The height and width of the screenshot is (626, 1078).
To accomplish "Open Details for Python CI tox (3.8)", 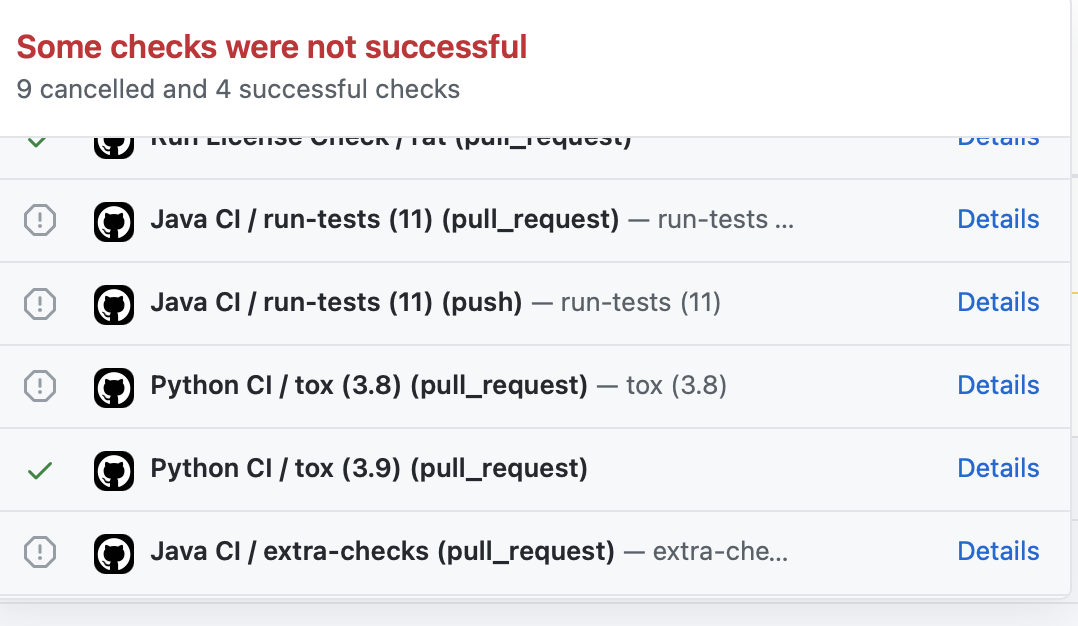I will click(x=998, y=385).
